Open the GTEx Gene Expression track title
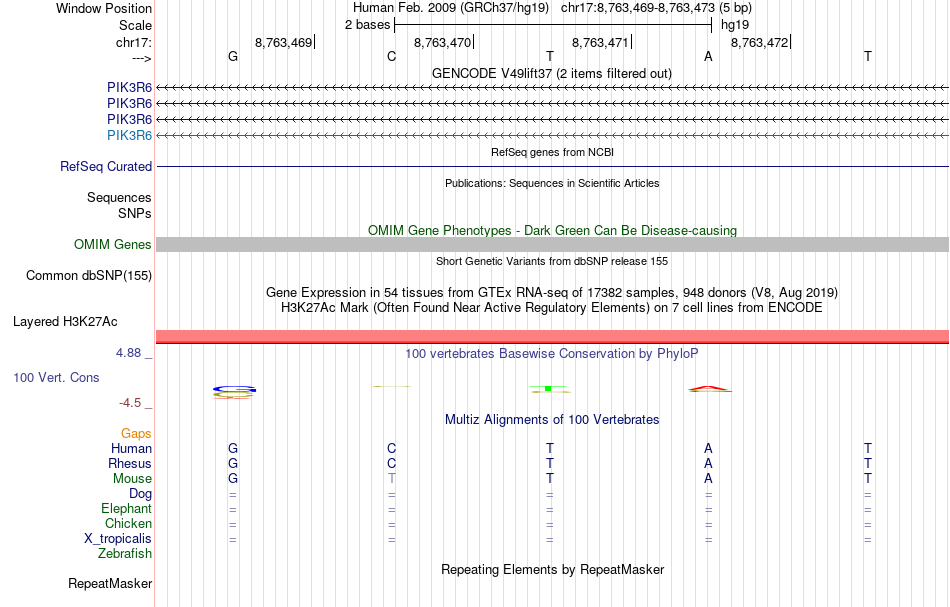Viewport: 950px width, 607px height. coord(552,293)
